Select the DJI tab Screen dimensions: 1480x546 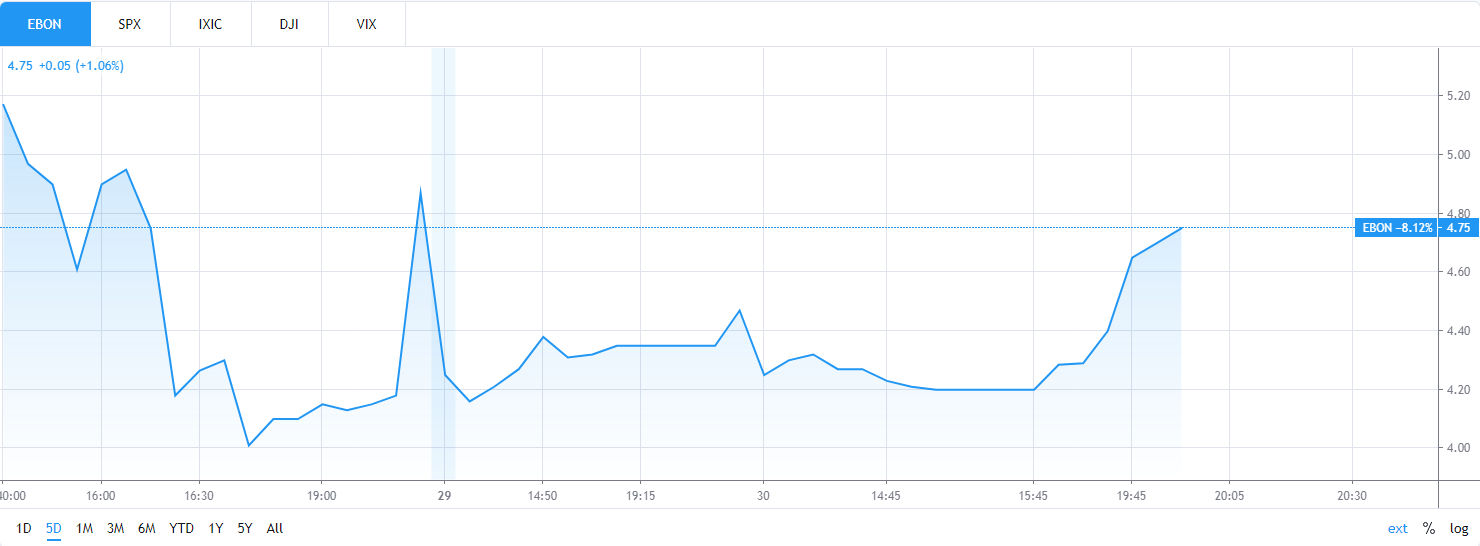[290, 24]
